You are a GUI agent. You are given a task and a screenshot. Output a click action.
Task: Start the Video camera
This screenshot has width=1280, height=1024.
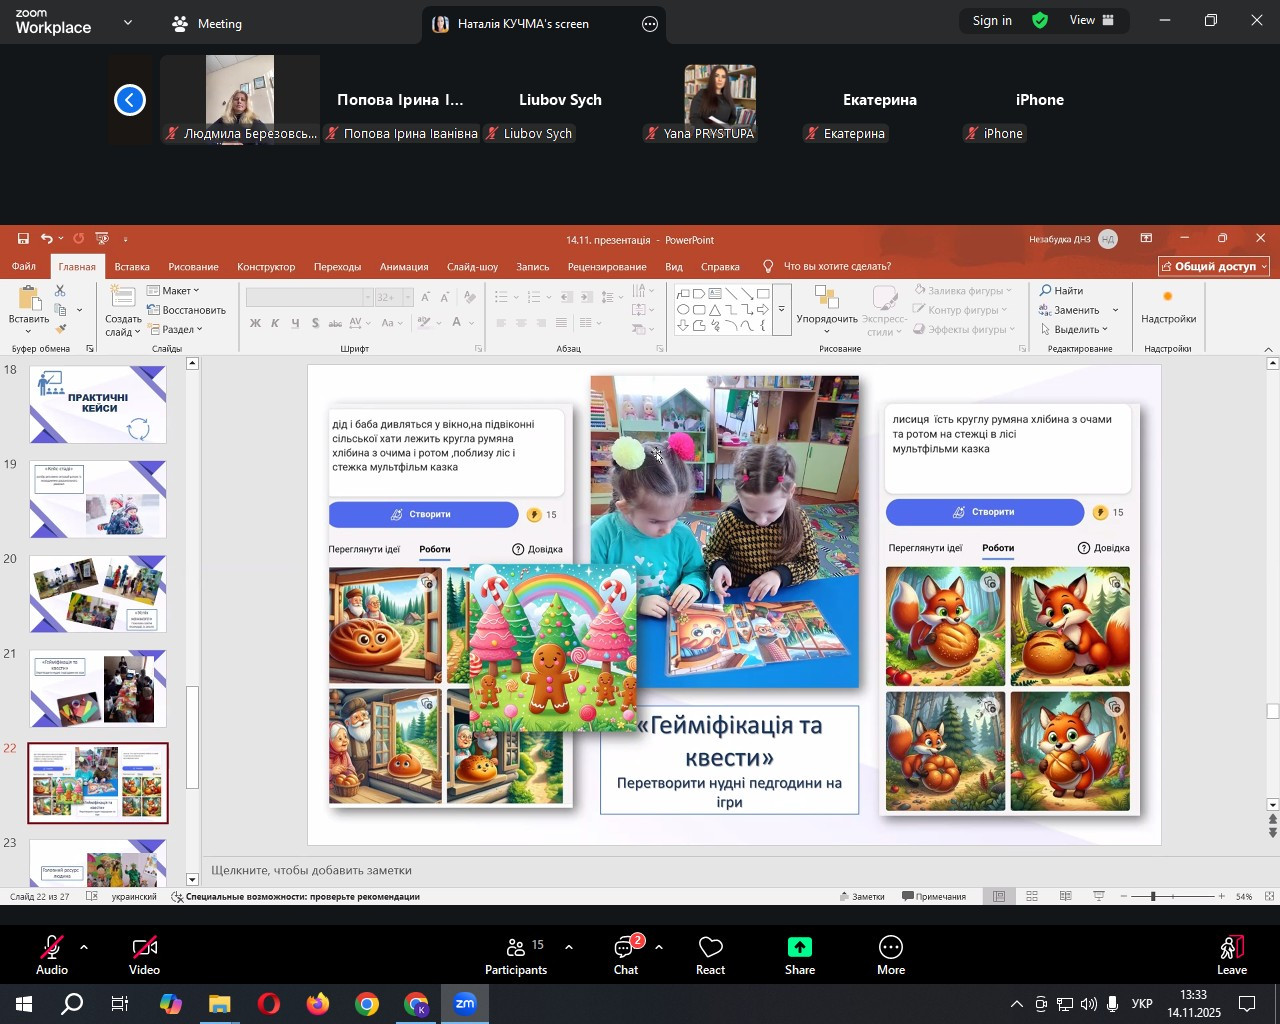coord(144,955)
